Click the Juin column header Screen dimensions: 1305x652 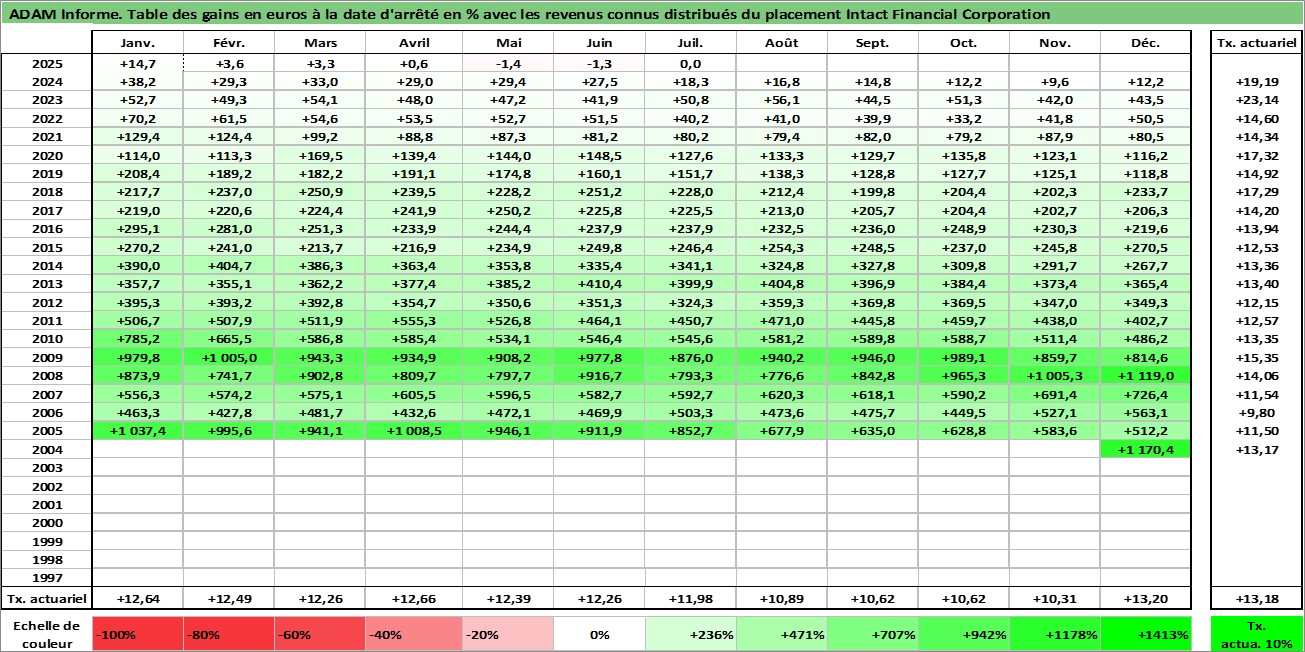pyautogui.click(x=599, y=43)
